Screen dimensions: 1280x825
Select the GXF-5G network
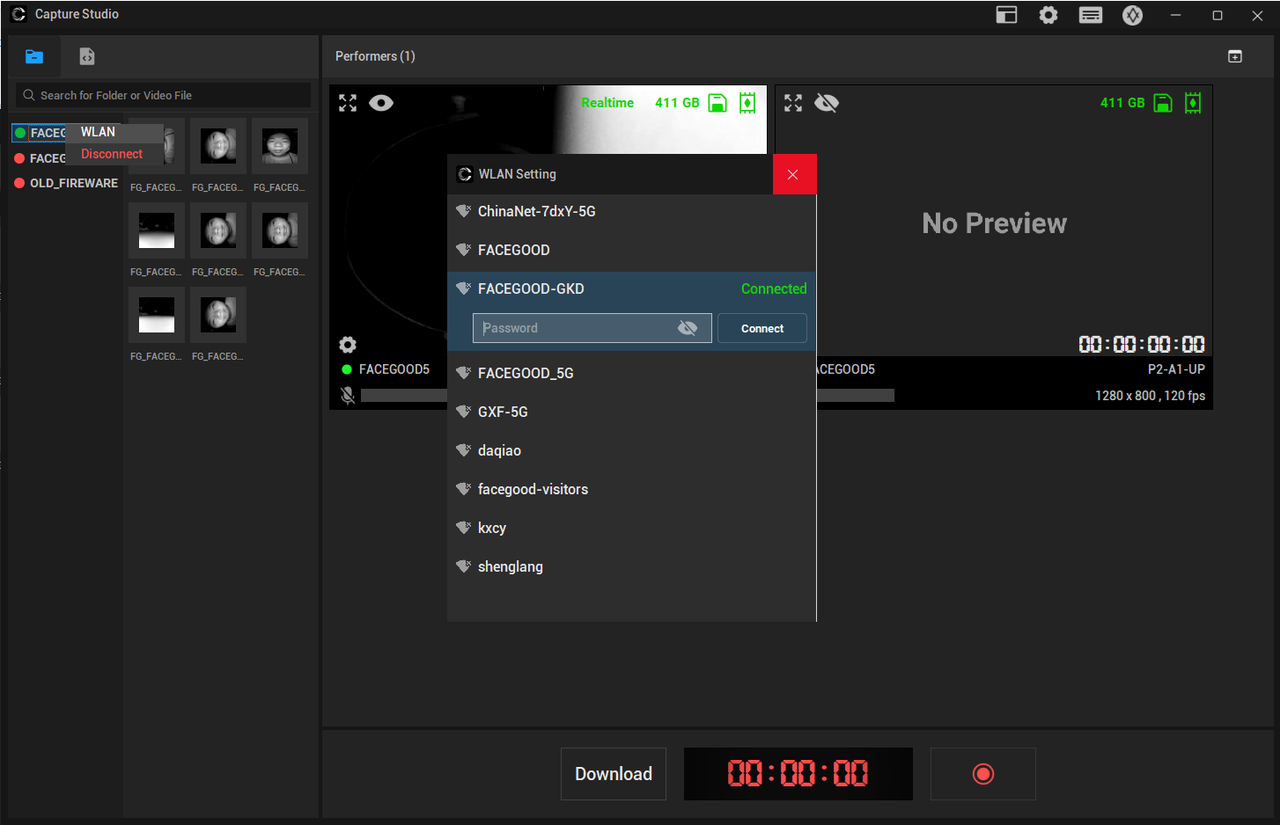pyautogui.click(x=632, y=412)
